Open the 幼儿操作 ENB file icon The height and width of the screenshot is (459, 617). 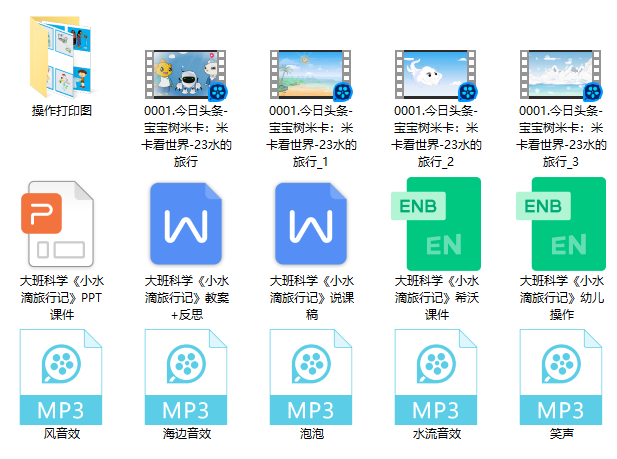[561, 224]
